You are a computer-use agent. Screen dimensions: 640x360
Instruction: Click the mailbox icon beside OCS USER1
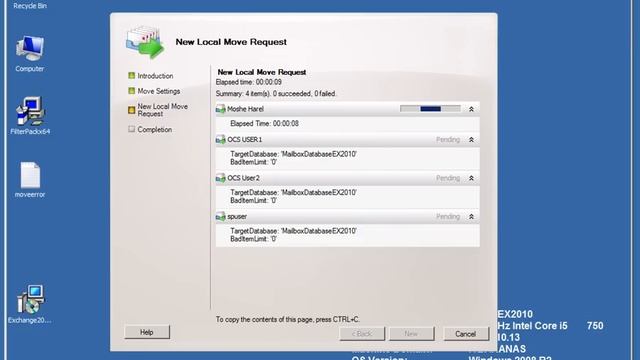tap(220, 140)
